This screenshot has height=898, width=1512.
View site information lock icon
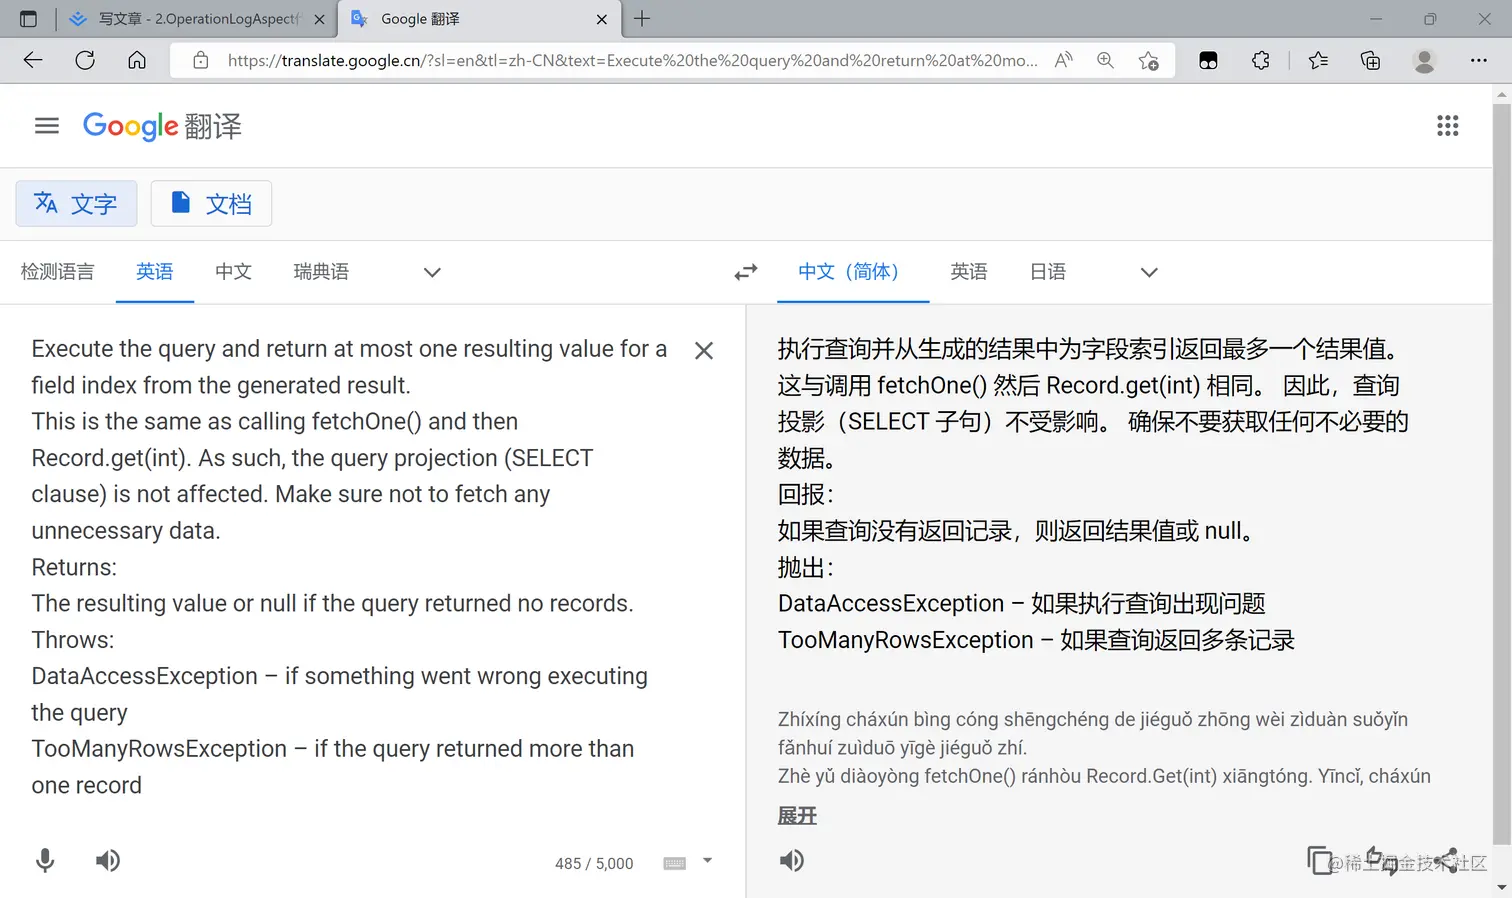[201, 60]
